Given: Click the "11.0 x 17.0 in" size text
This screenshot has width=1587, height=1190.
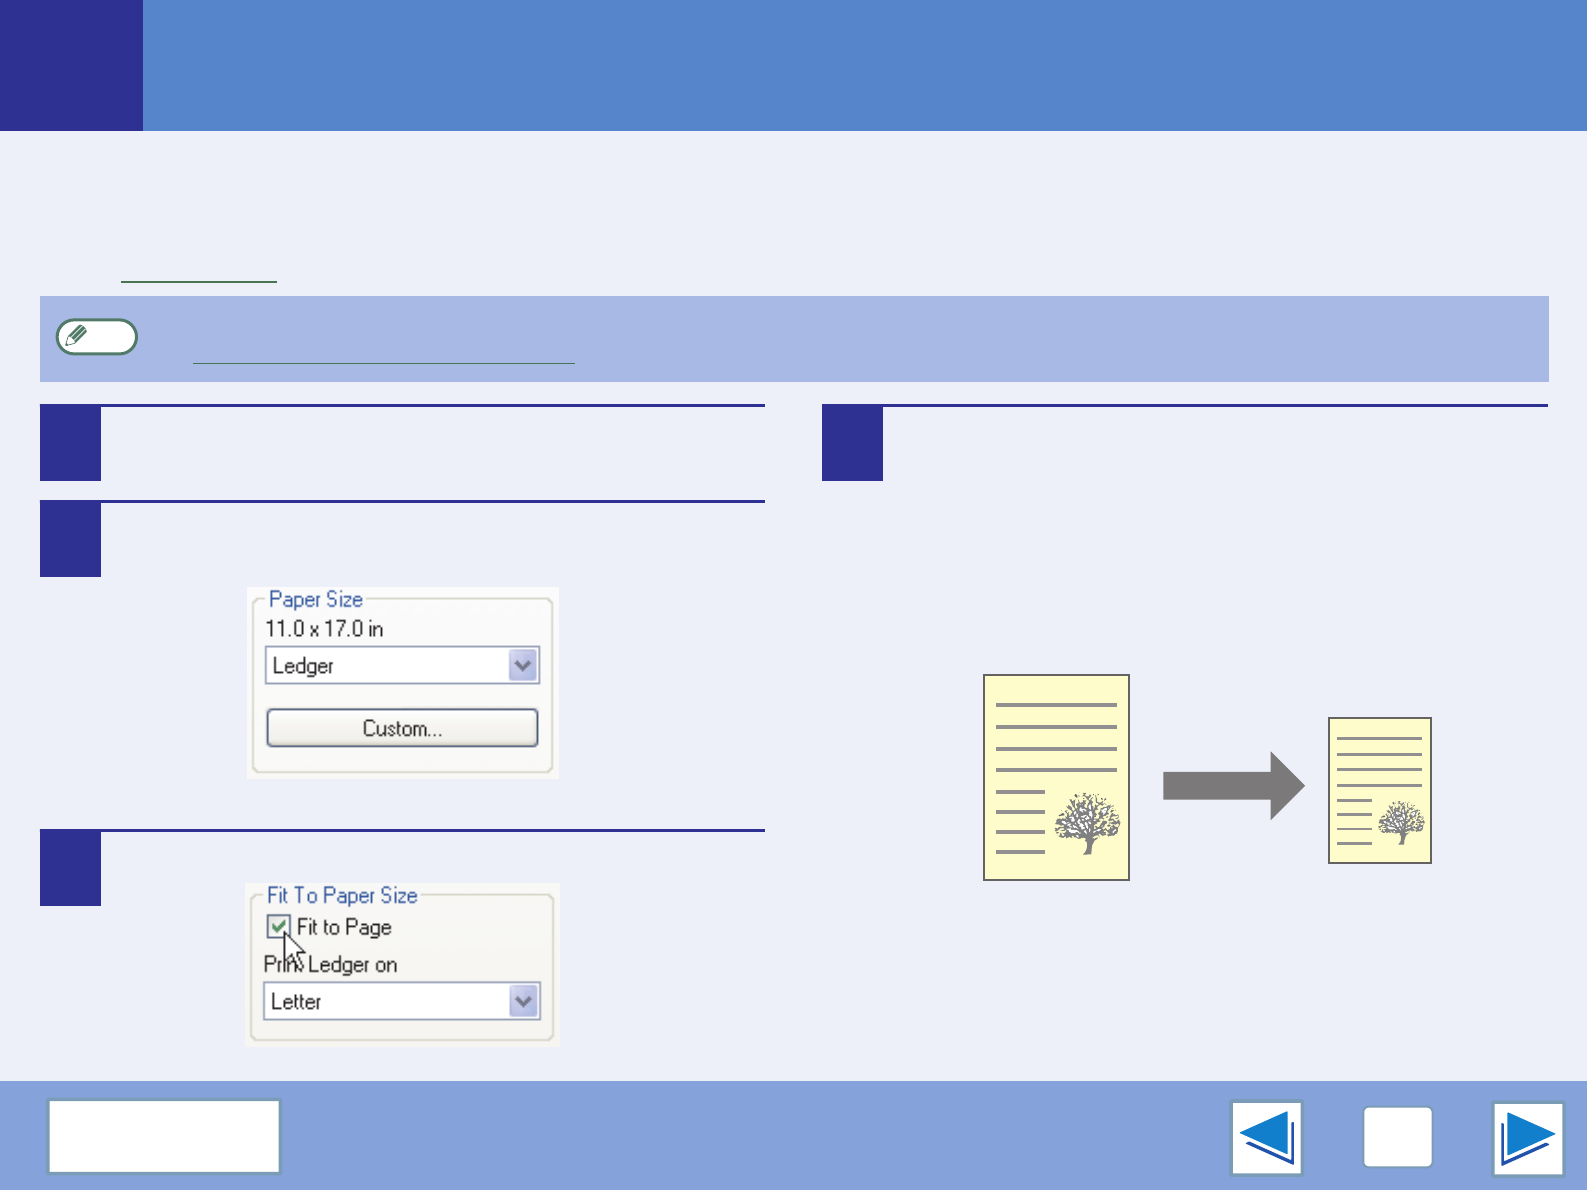Looking at the screenshot, I should [324, 629].
